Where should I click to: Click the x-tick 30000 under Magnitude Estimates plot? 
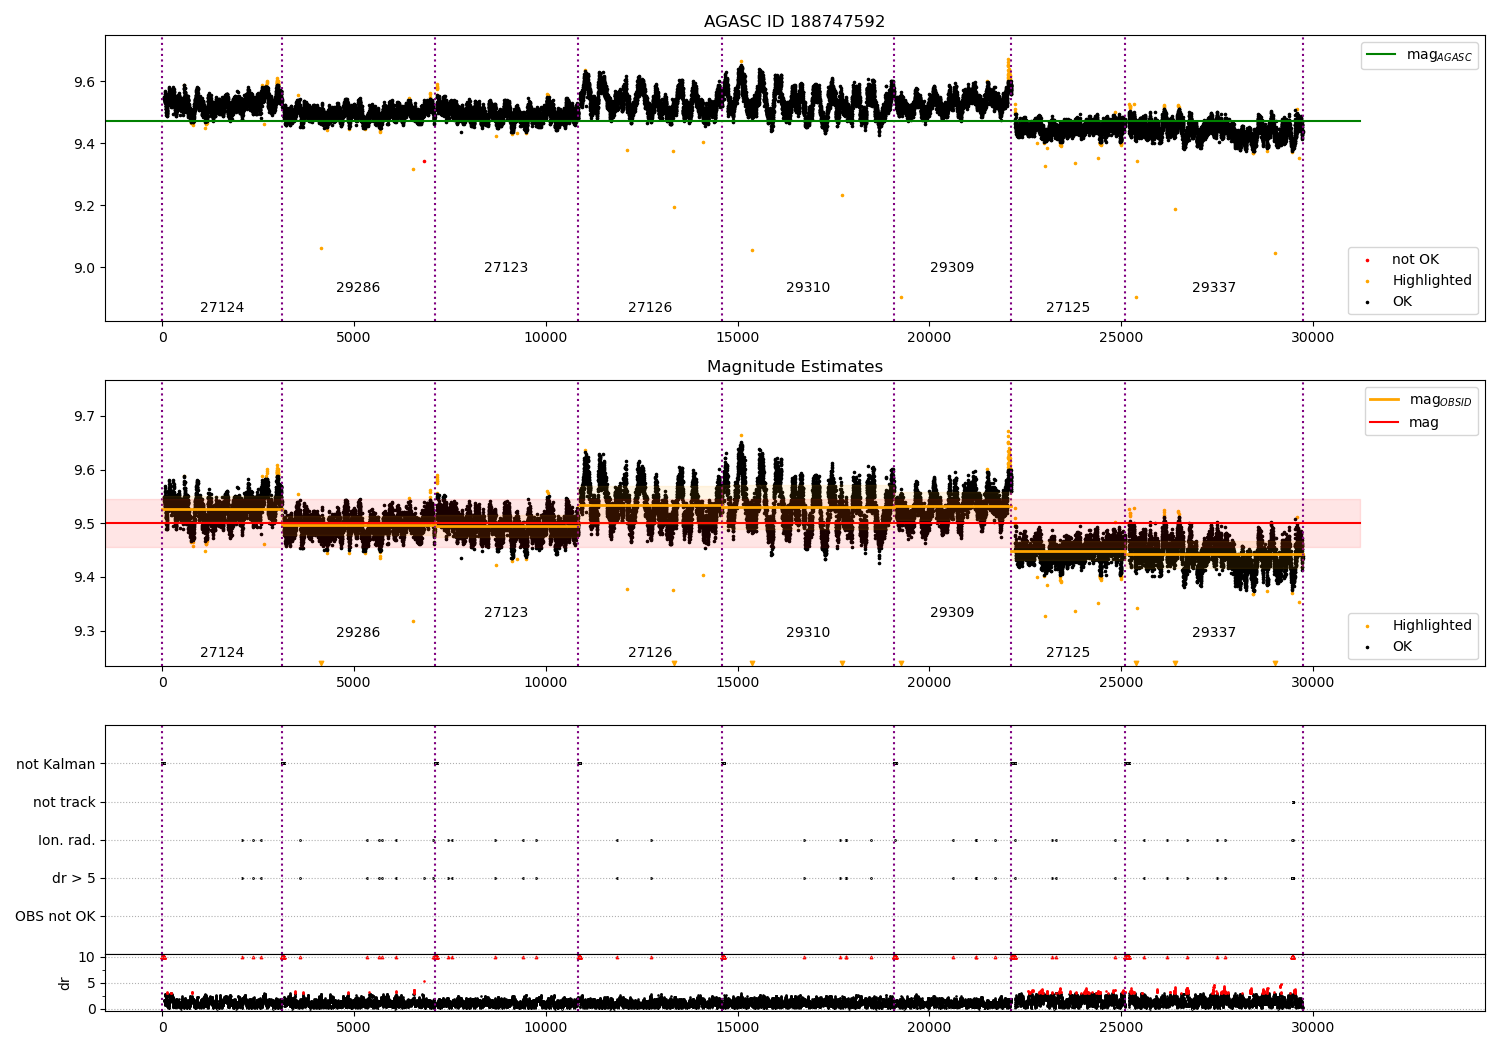[1312, 682]
